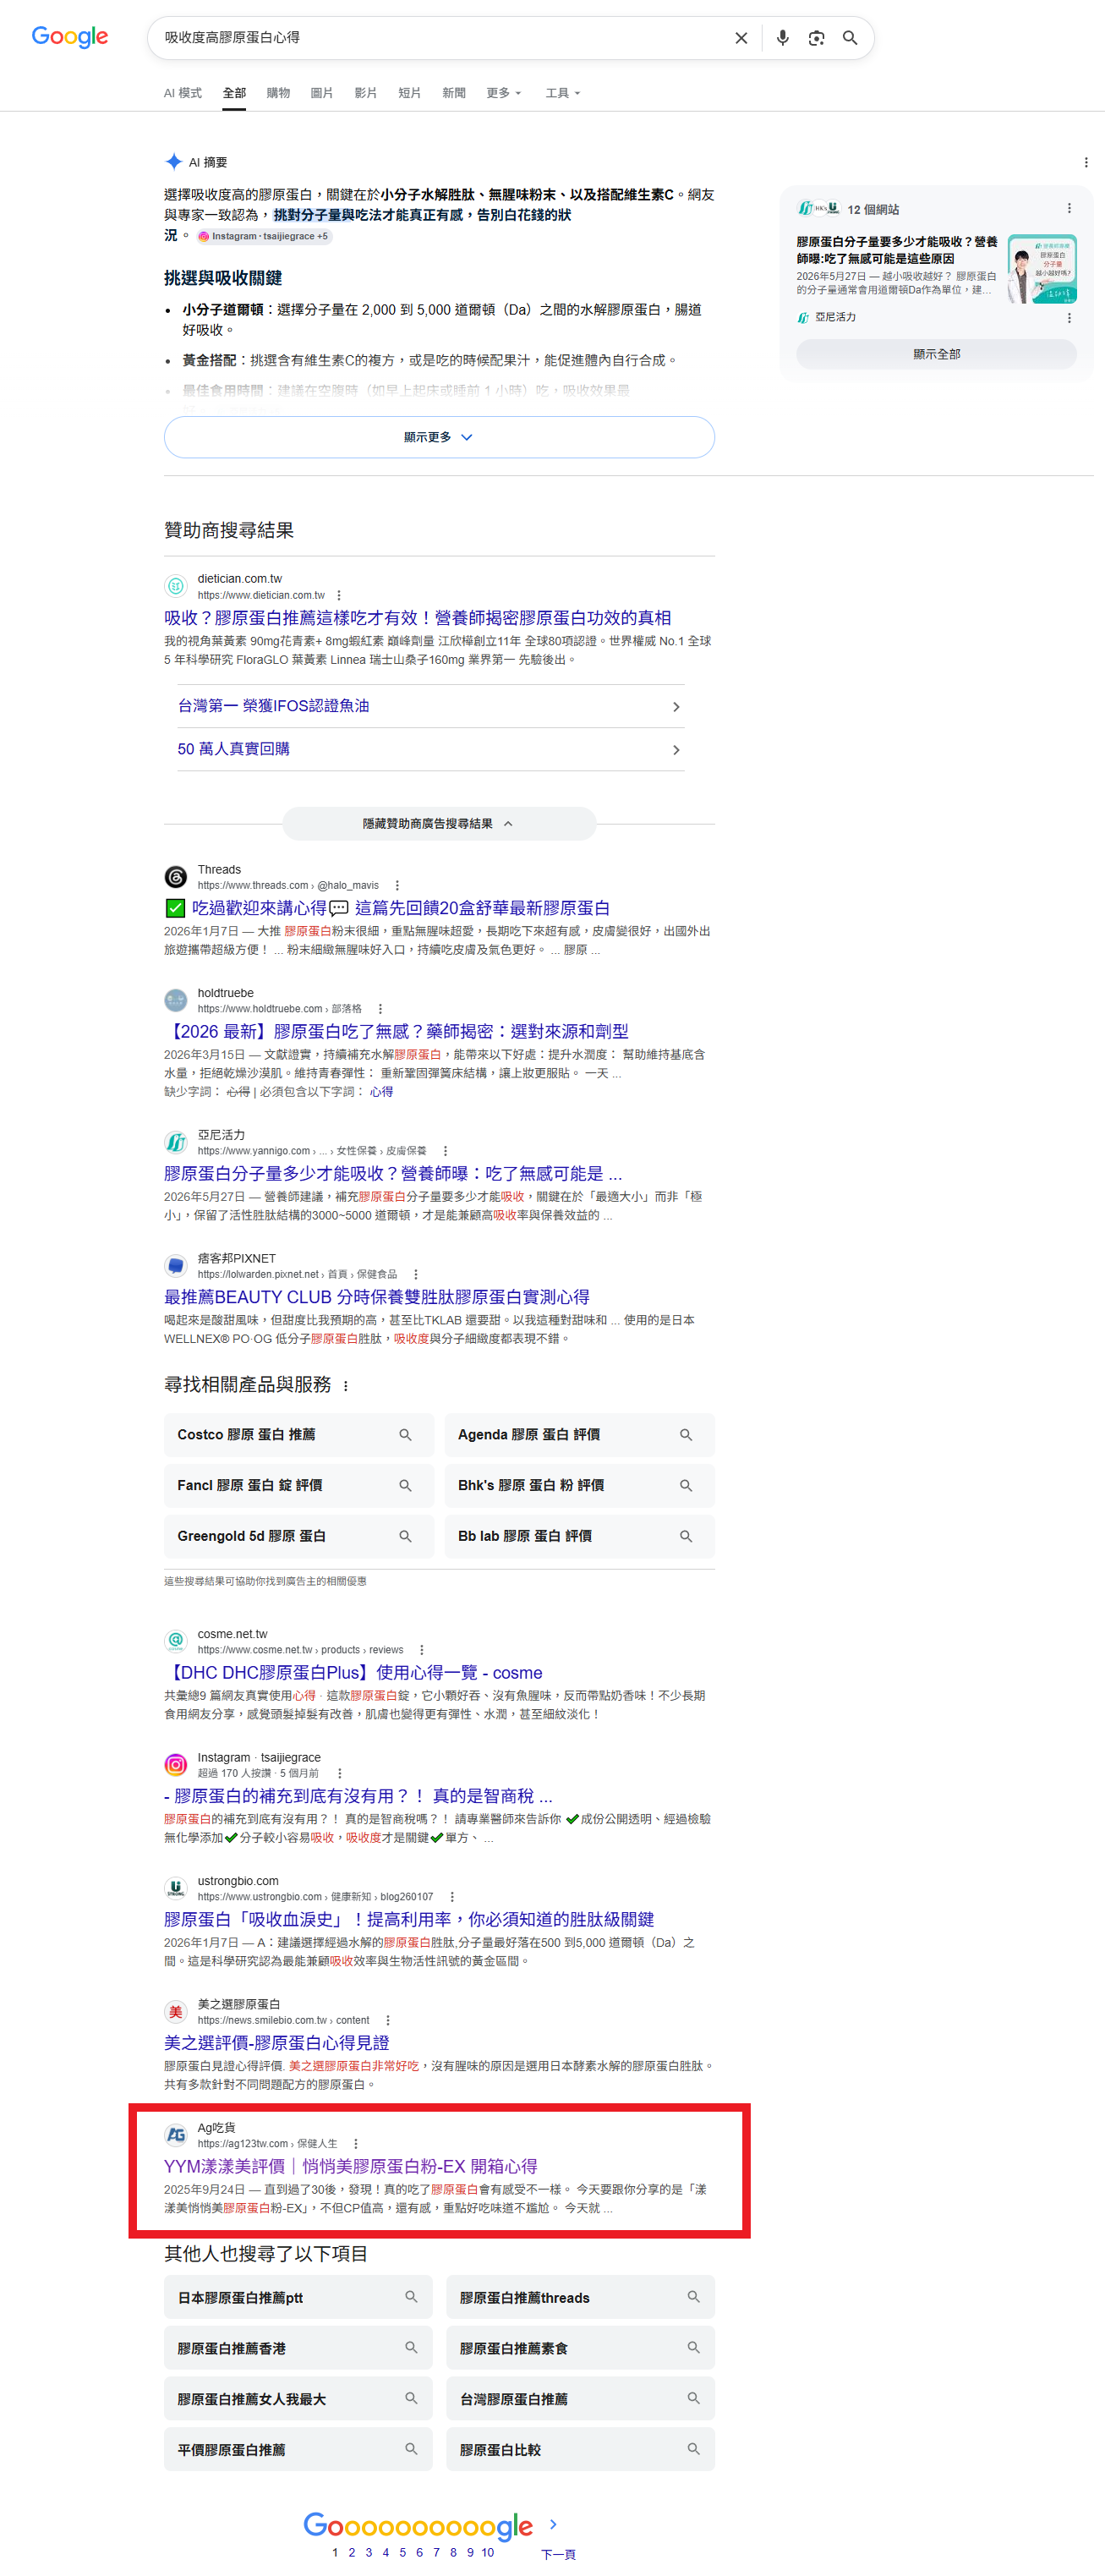Screen dimensions: 1105x2576
Task: Open three-dot menu for dietician.com.tw ad
Action: click(x=339, y=595)
